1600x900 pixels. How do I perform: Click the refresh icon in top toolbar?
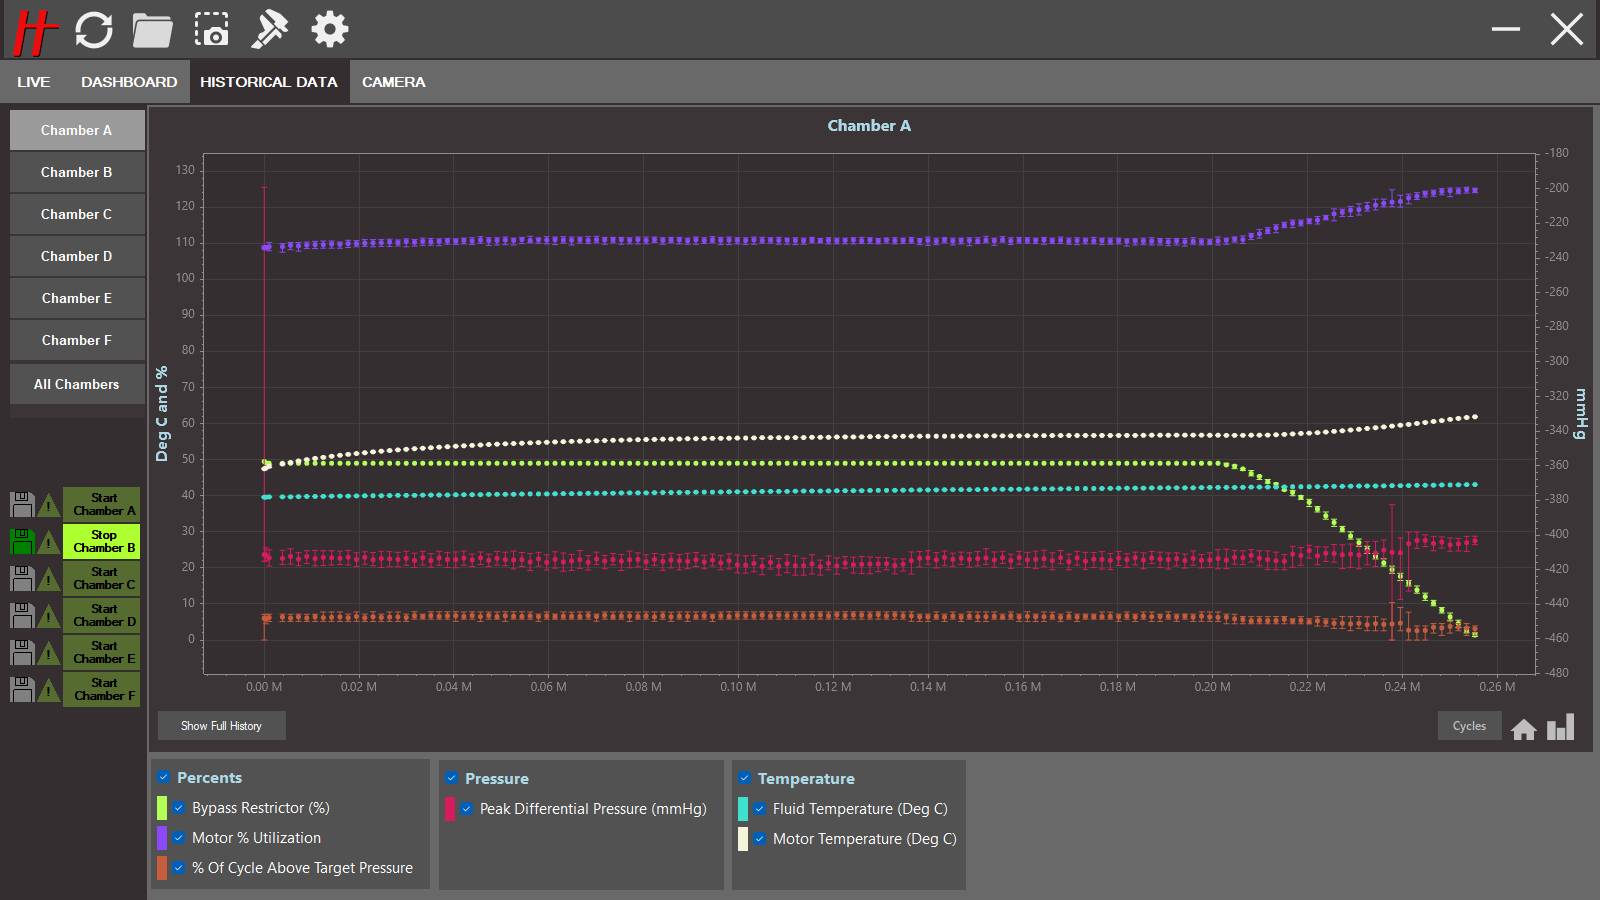click(x=94, y=30)
